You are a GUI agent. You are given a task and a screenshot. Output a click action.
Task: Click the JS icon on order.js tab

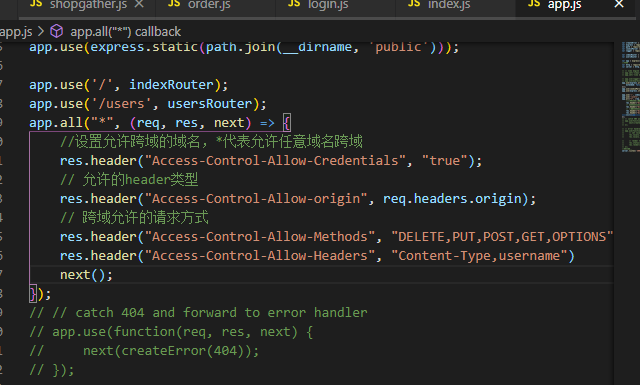pyautogui.click(x=174, y=4)
